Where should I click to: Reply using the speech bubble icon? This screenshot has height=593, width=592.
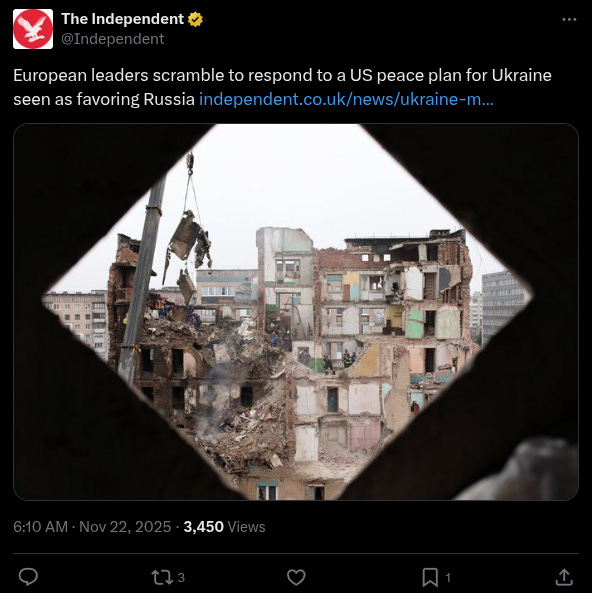pyautogui.click(x=28, y=577)
